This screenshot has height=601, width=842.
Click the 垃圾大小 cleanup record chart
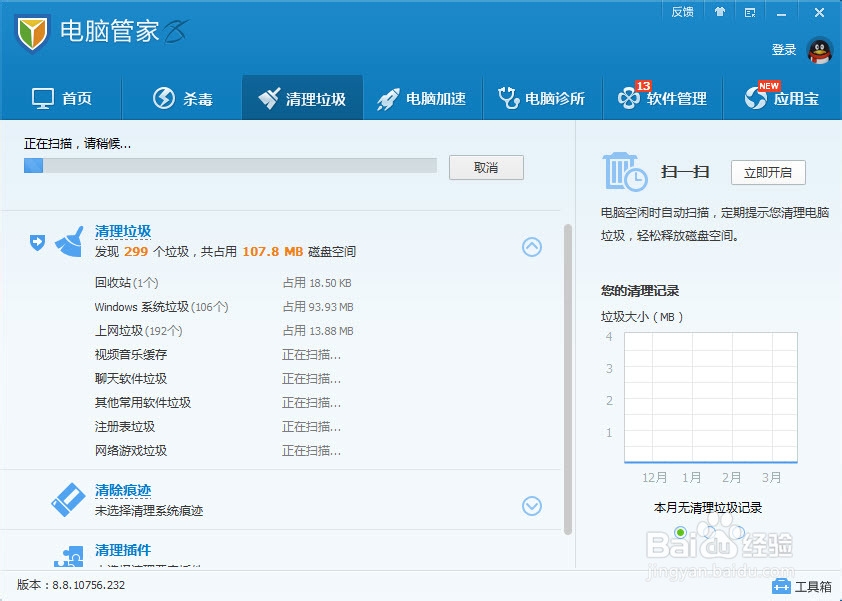point(710,395)
